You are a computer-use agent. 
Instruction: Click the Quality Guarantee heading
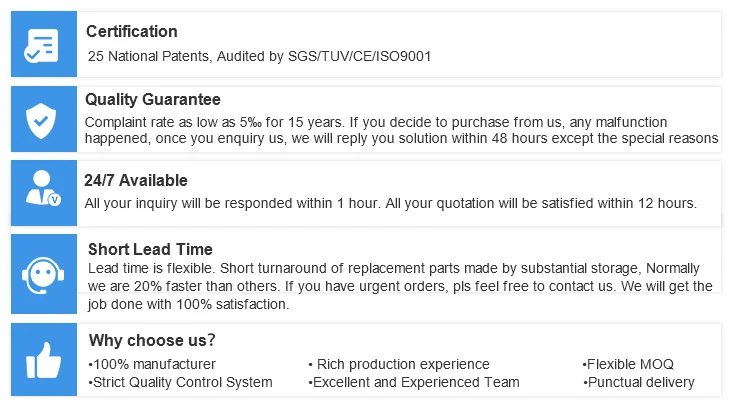[153, 100]
